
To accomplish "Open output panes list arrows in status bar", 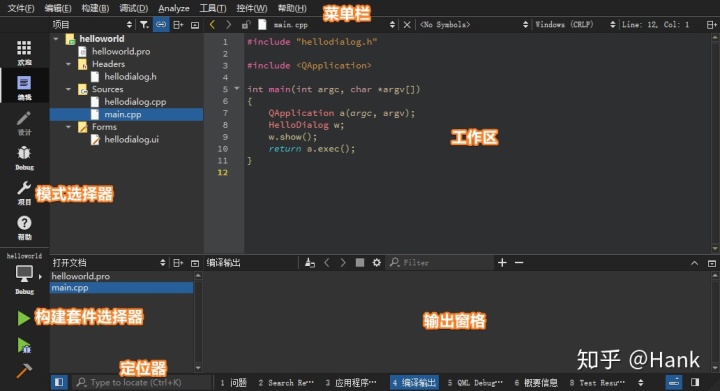I will click(x=641, y=382).
